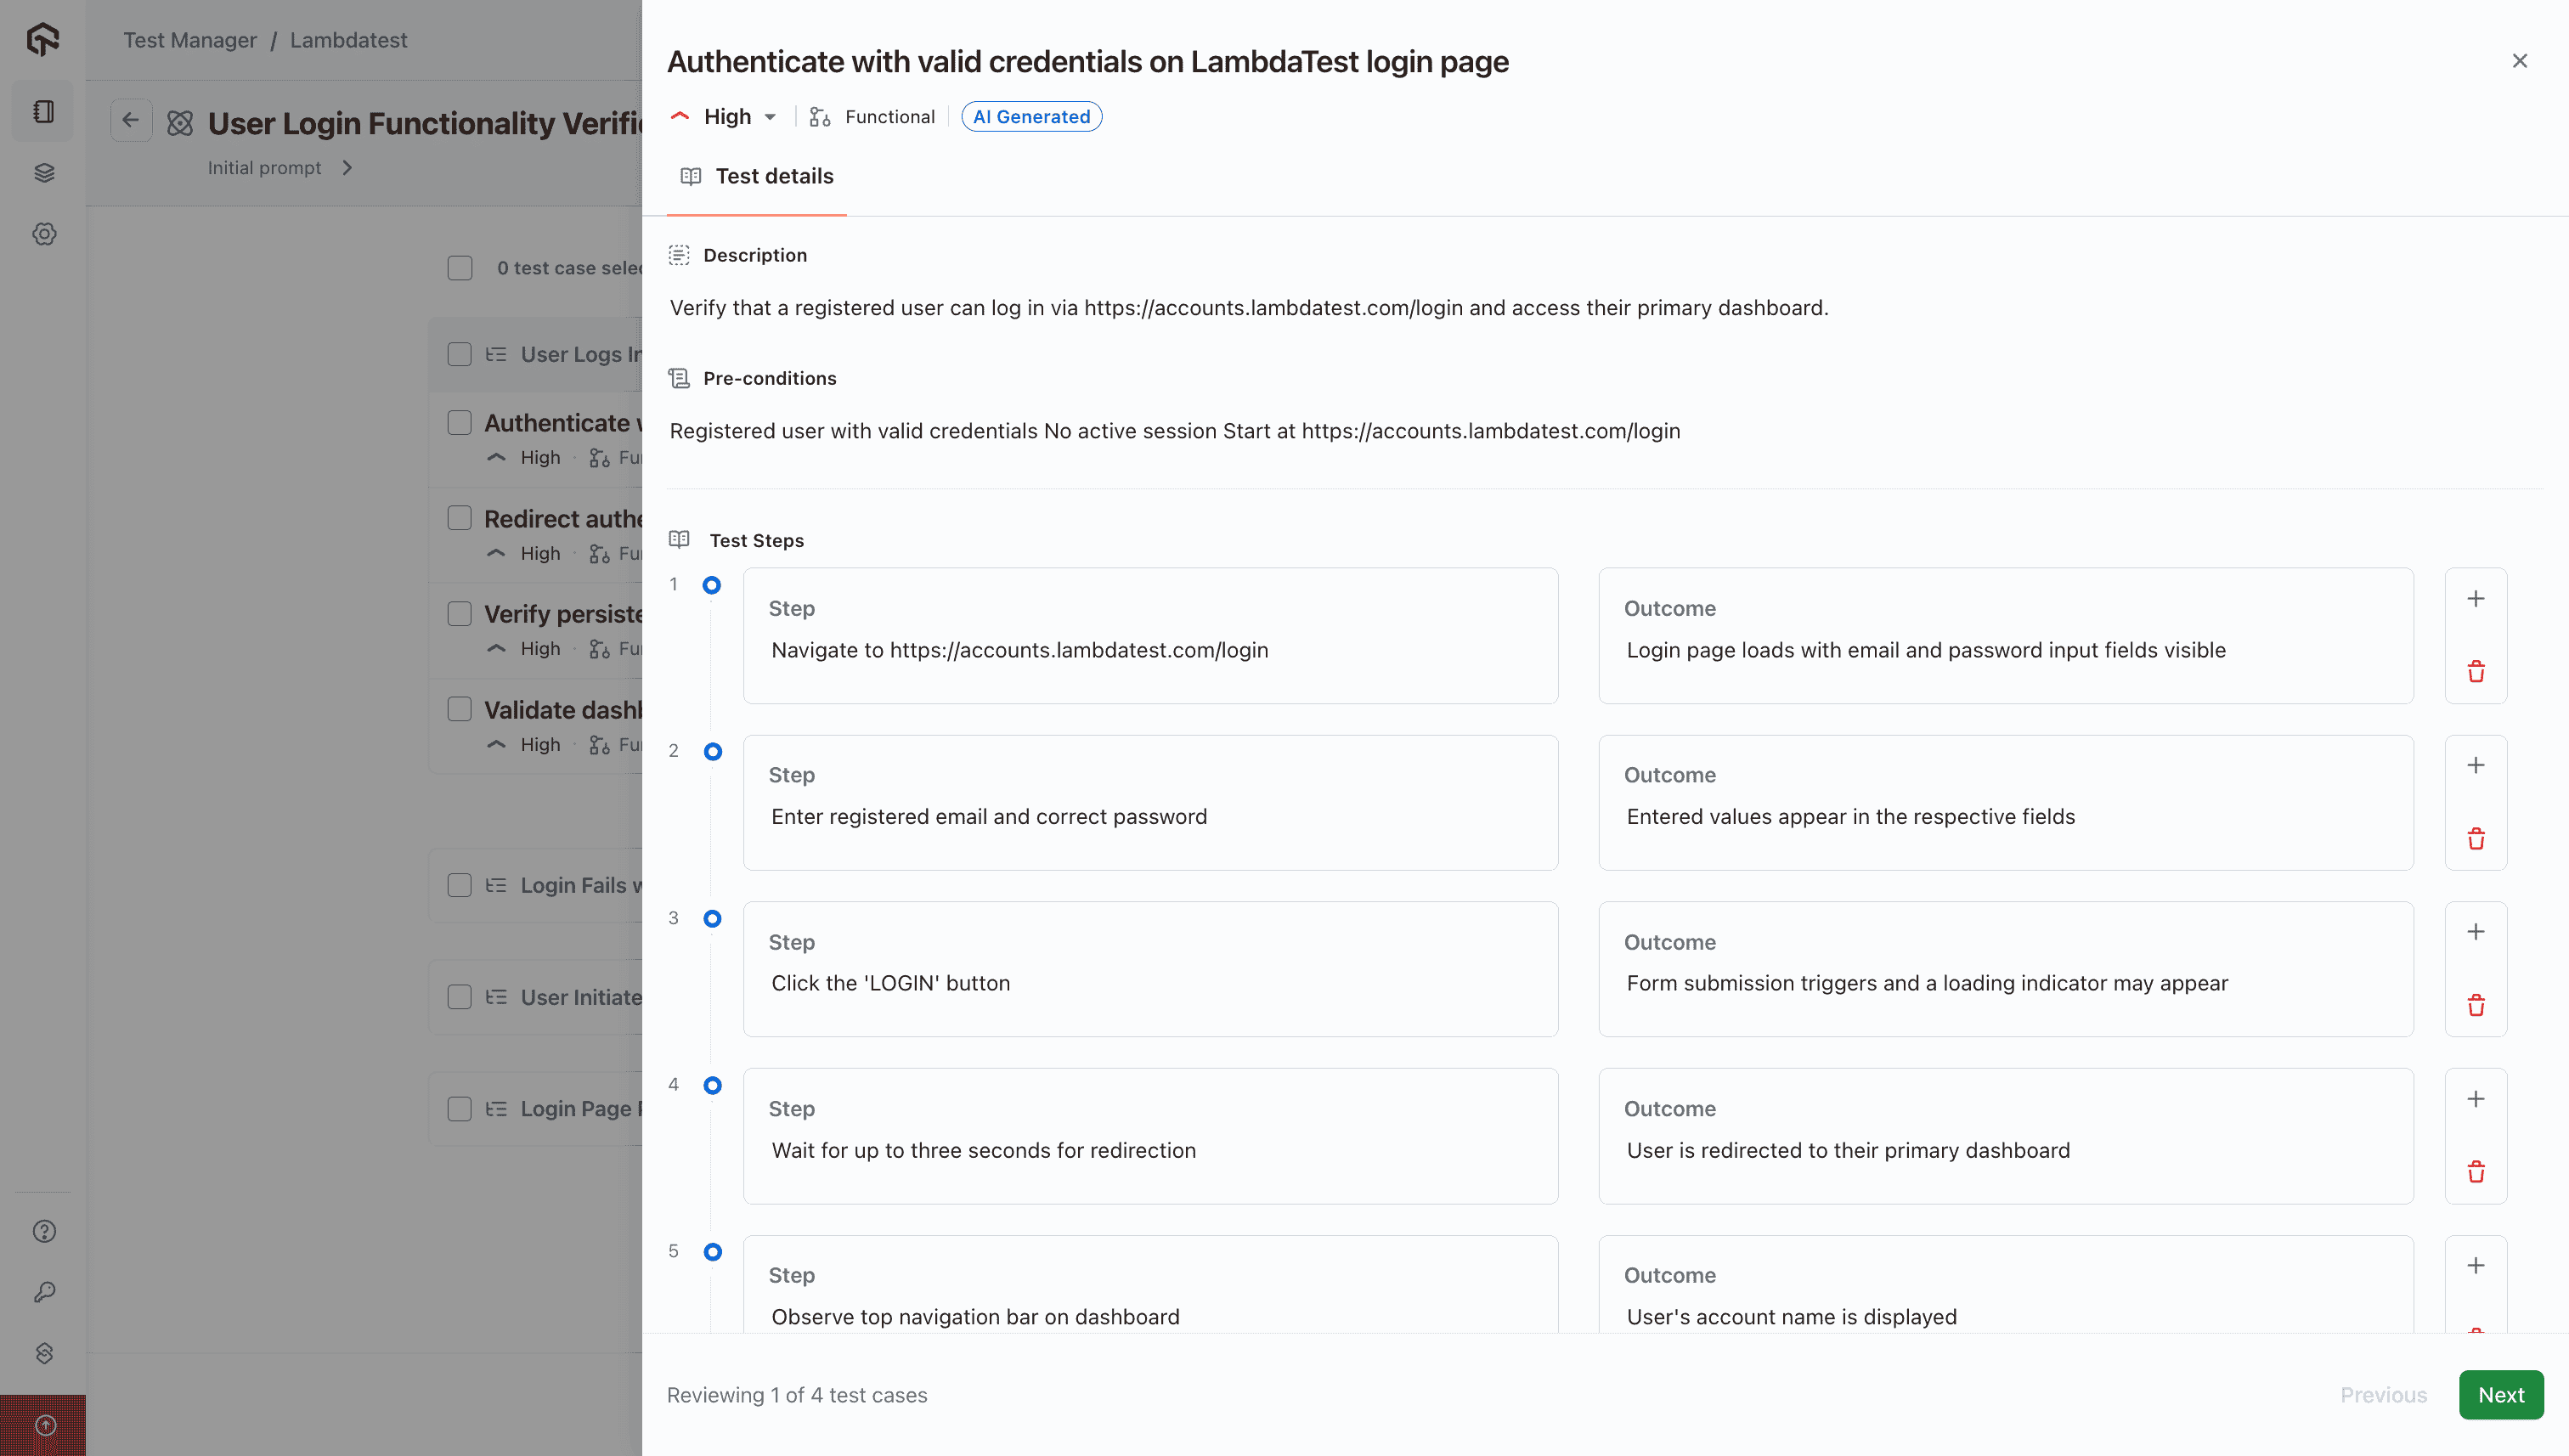Check the Login Page scenario checkbox
2569x1456 pixels.
point(460,1108)
